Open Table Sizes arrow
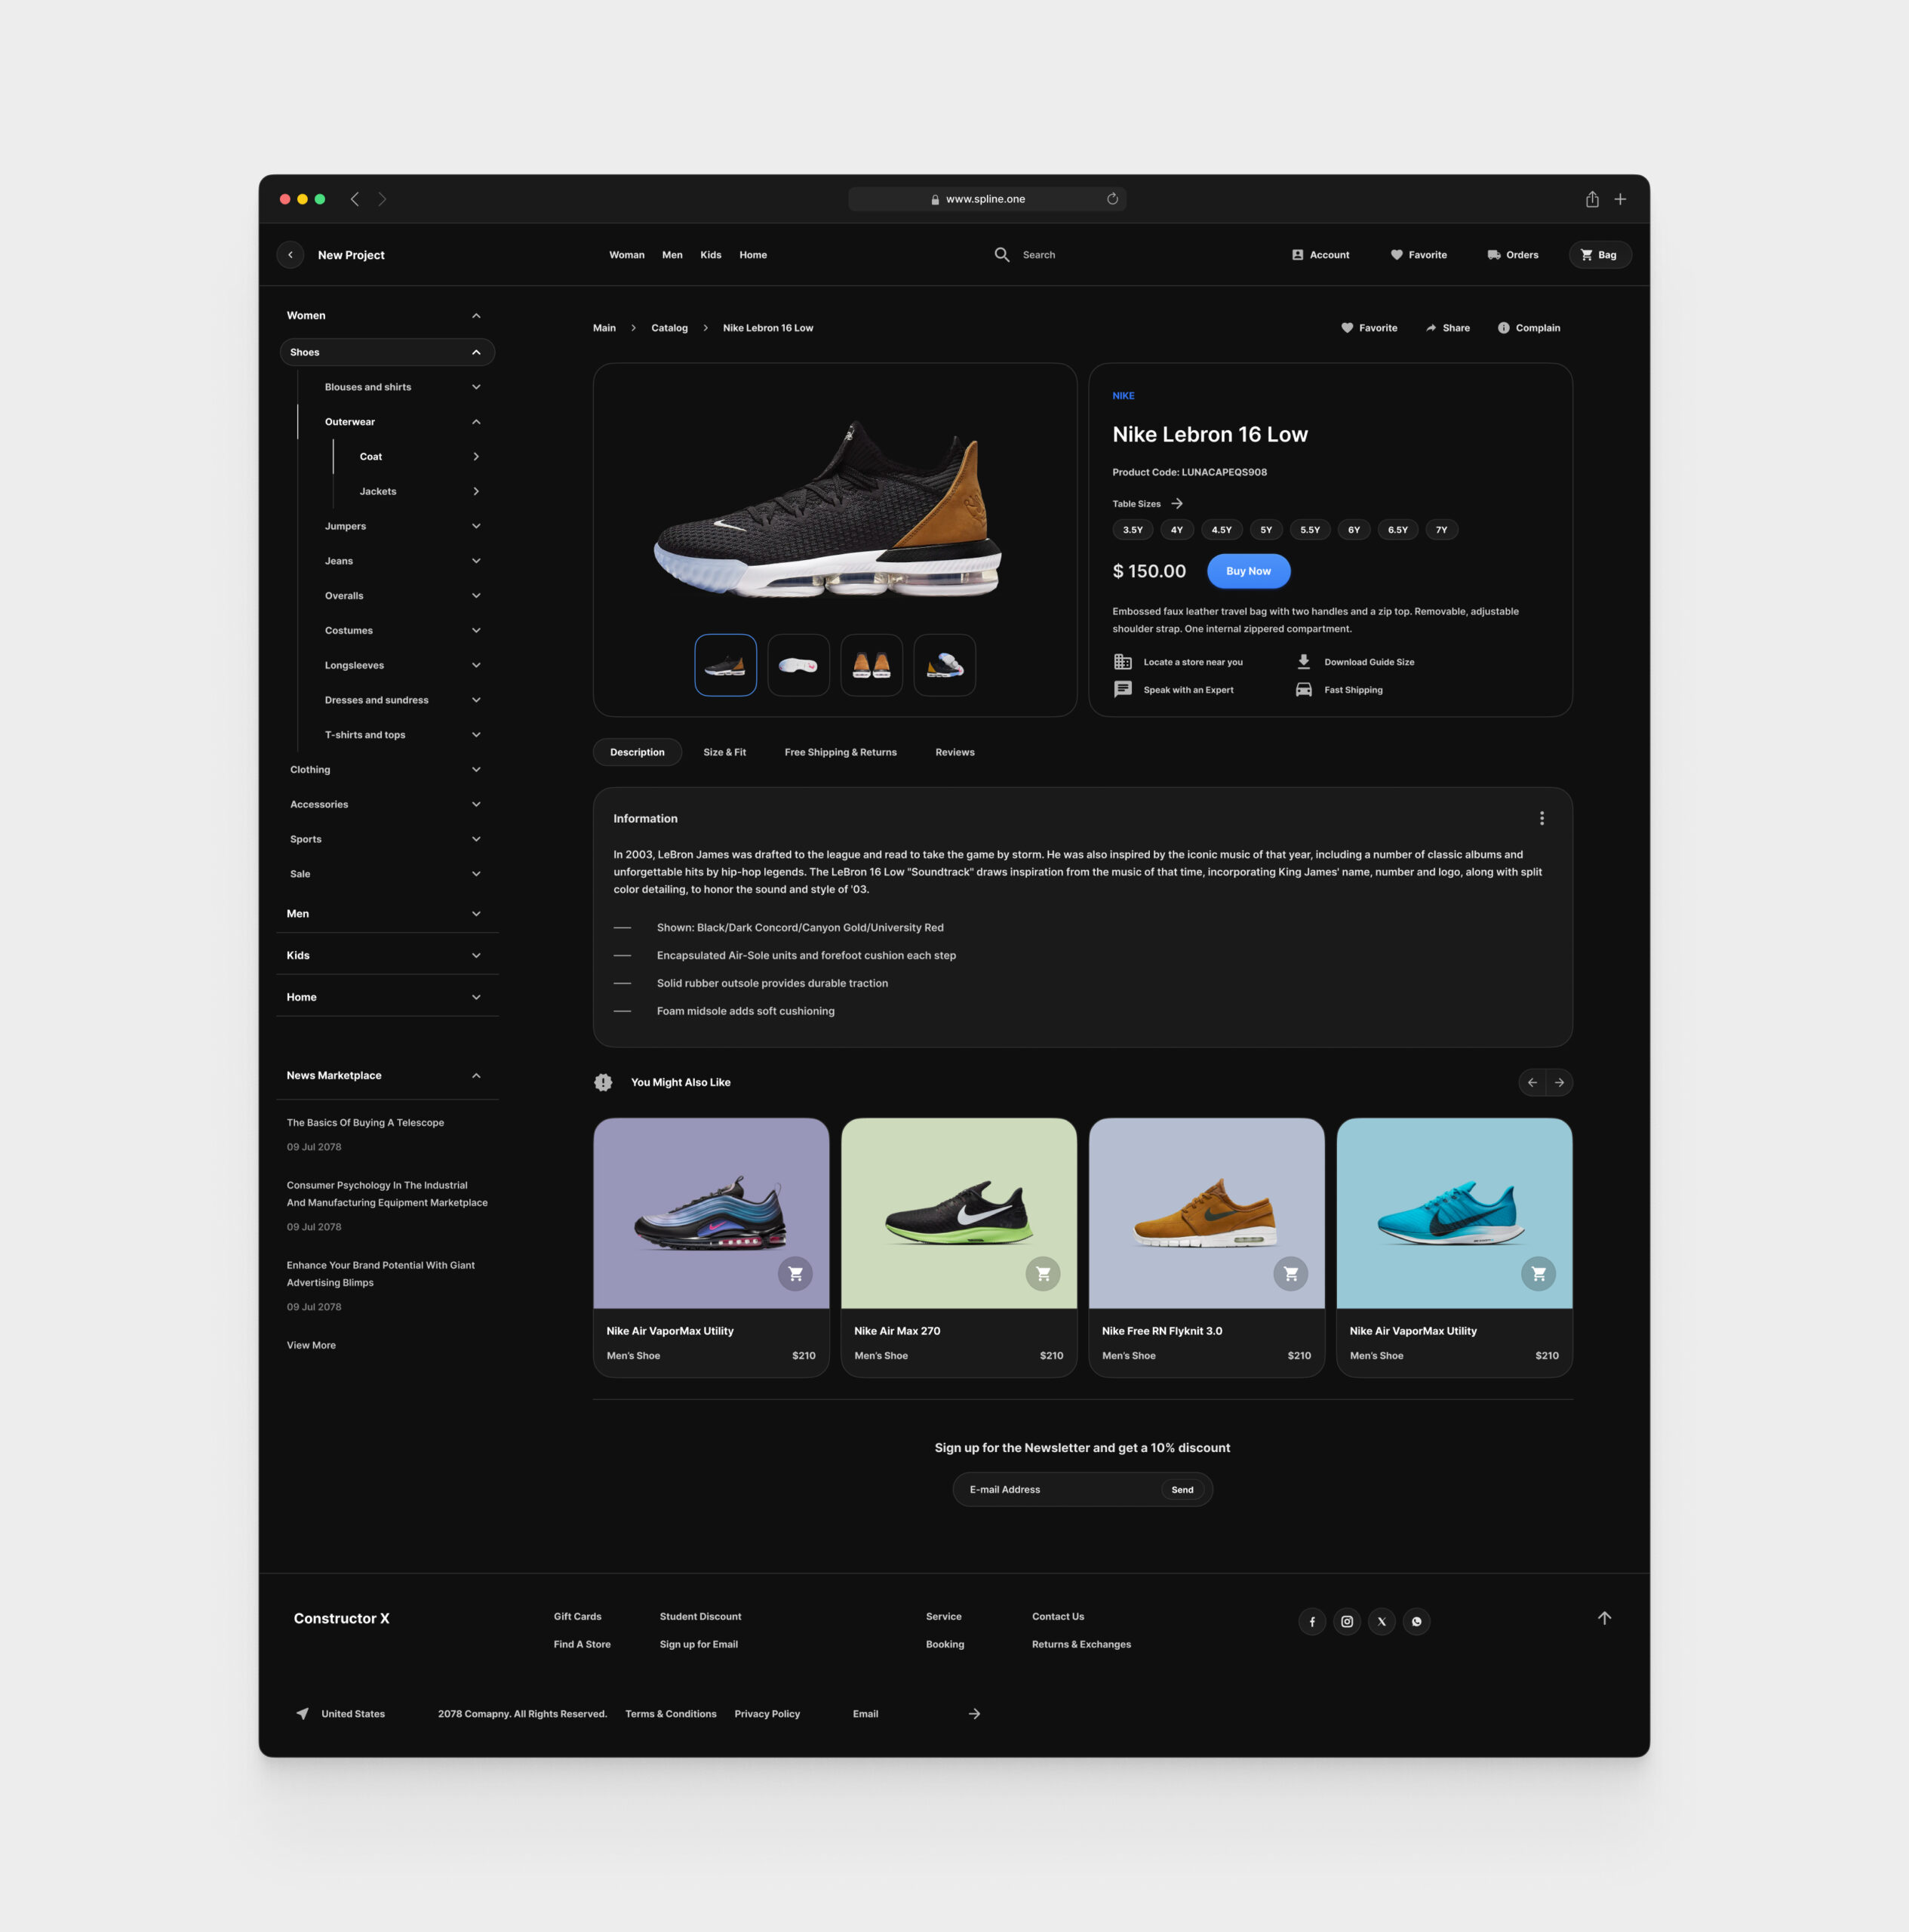This screenshot has width=1909, height=1932. 1177,504
